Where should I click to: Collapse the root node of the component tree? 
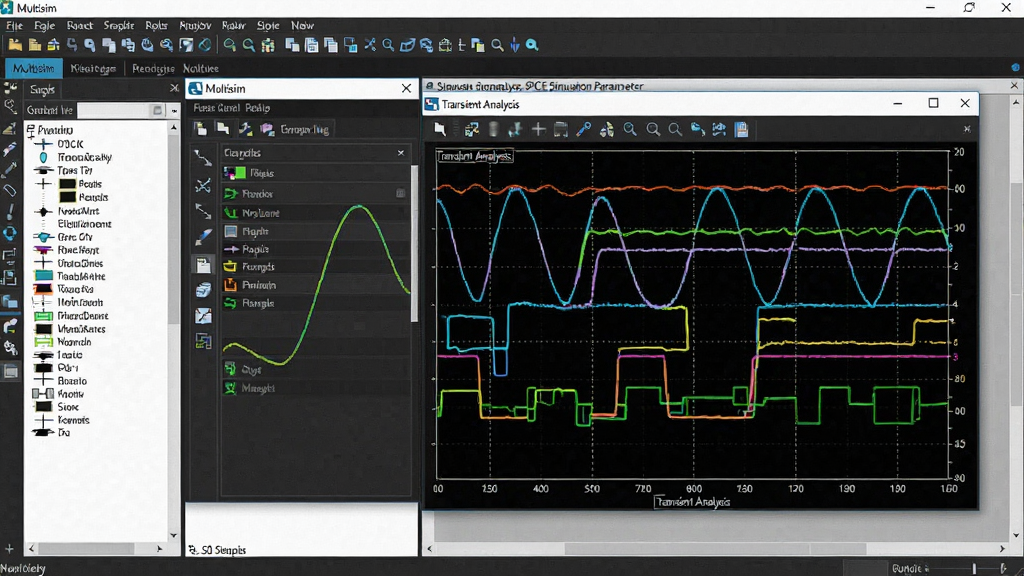[31, 131]
